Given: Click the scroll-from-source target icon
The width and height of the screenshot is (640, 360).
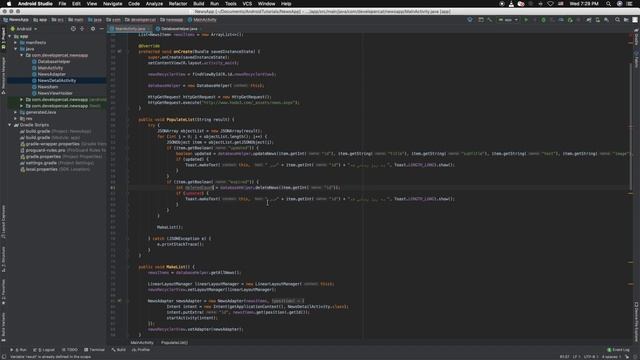Looking at the screenshot, I should click(73, 29).
